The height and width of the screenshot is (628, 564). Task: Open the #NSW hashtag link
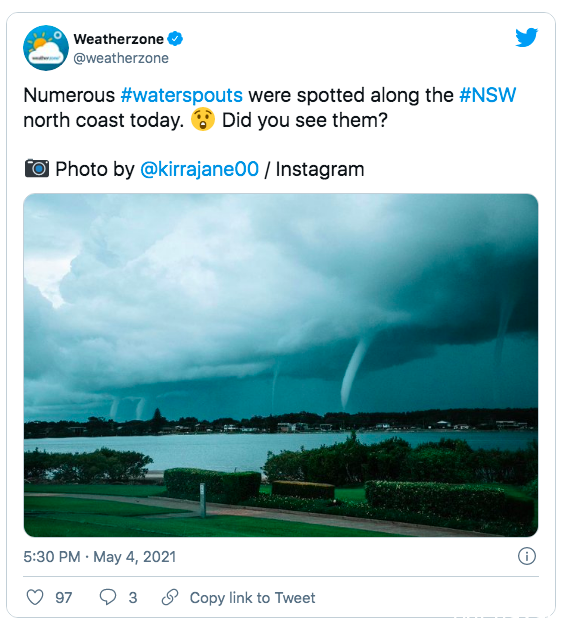[x=487, y=95]
